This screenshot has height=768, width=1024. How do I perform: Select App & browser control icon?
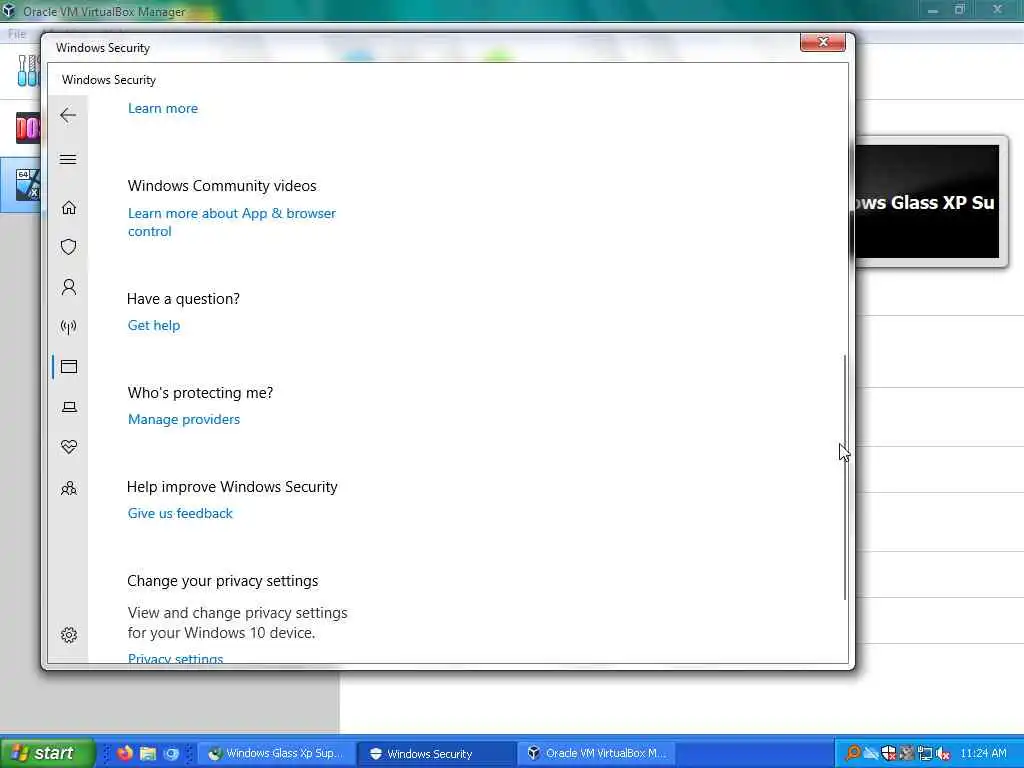coord(69,366)
